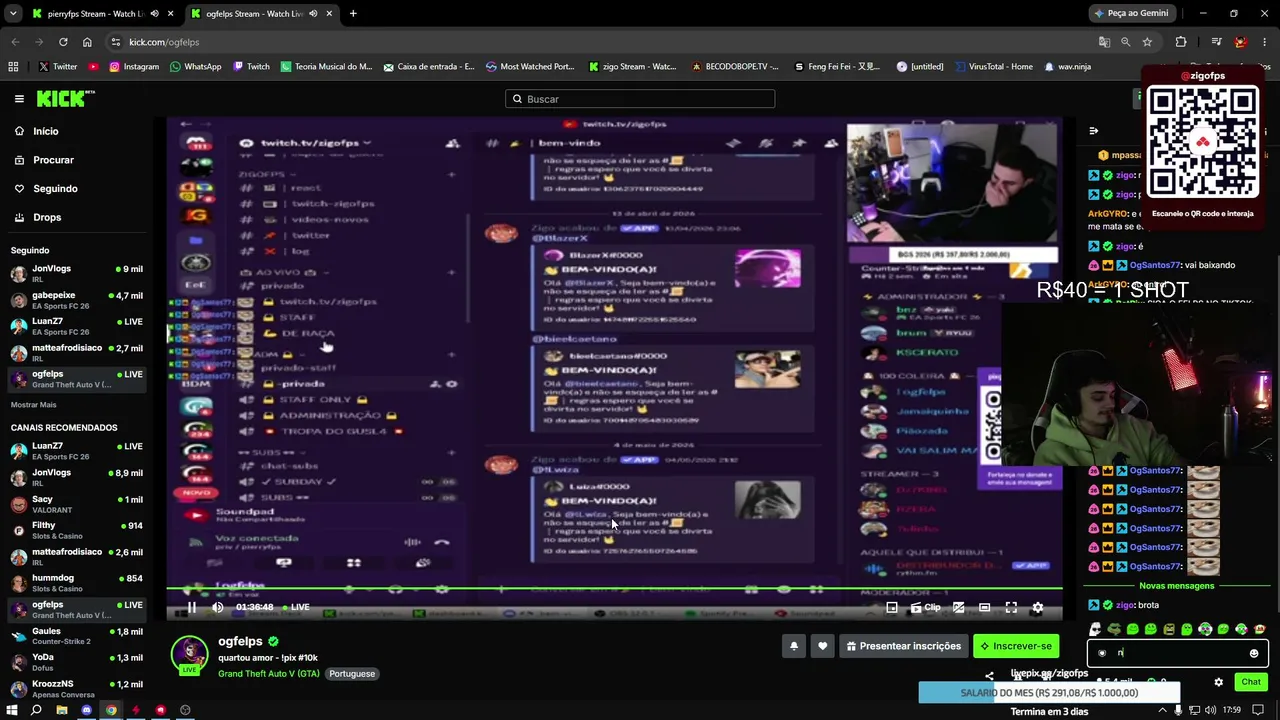Pause the stream video
Viewport: 1280px width, 720px height.
tap(192, 607)
